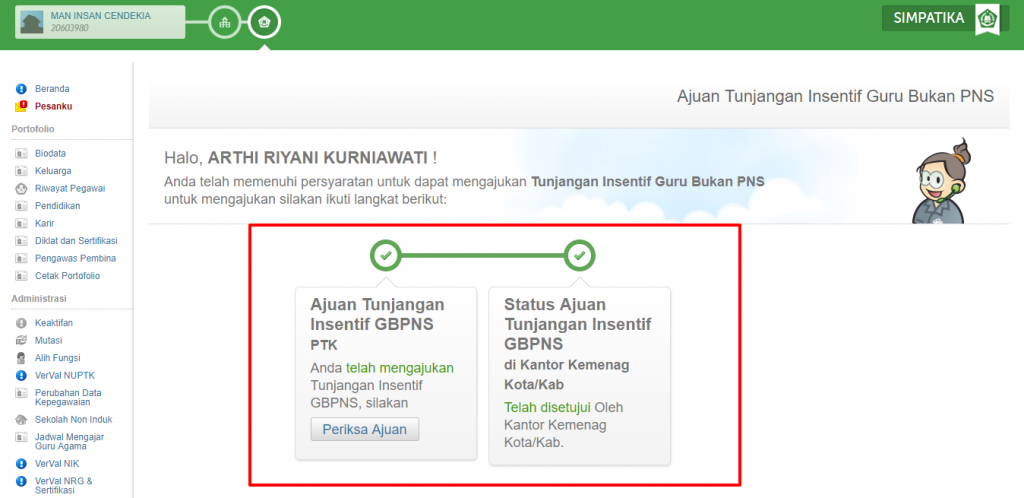
Task: Open the Pendidikan menu entry
Action: pyautogui.click(x=57, y=205)
